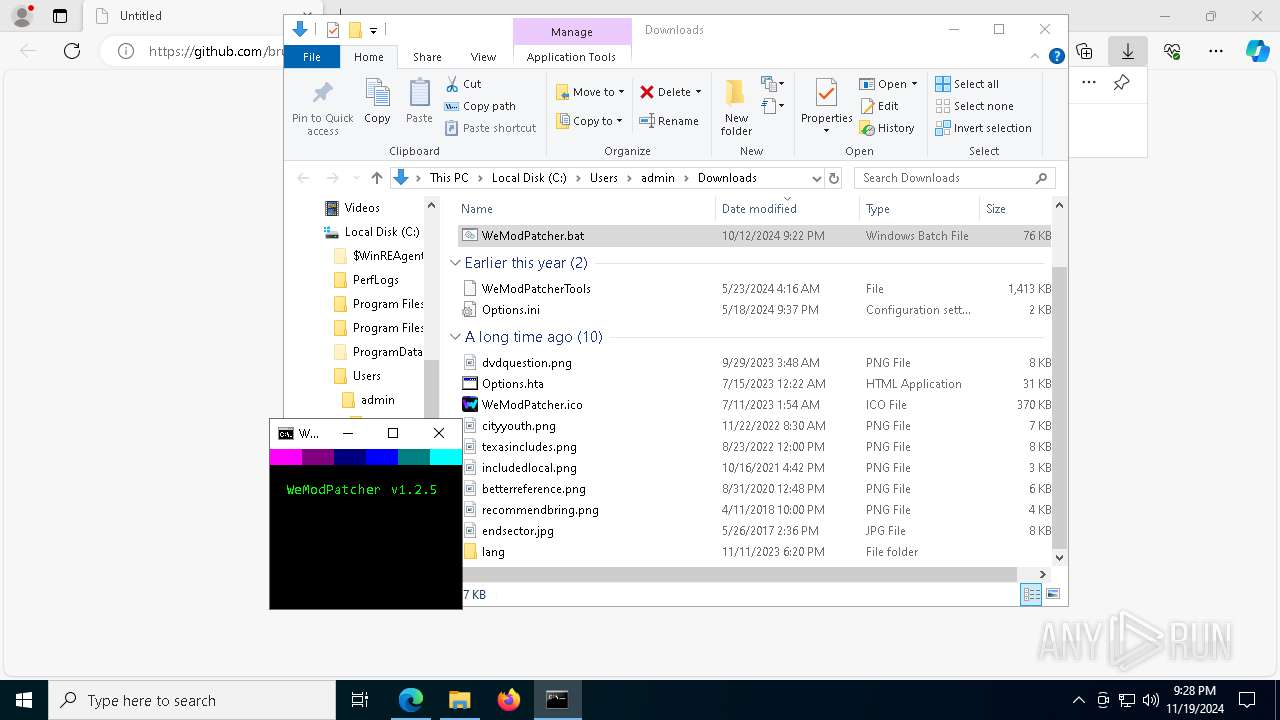
Task: Minimize the ribbon with chevron
Action: 1036,57
